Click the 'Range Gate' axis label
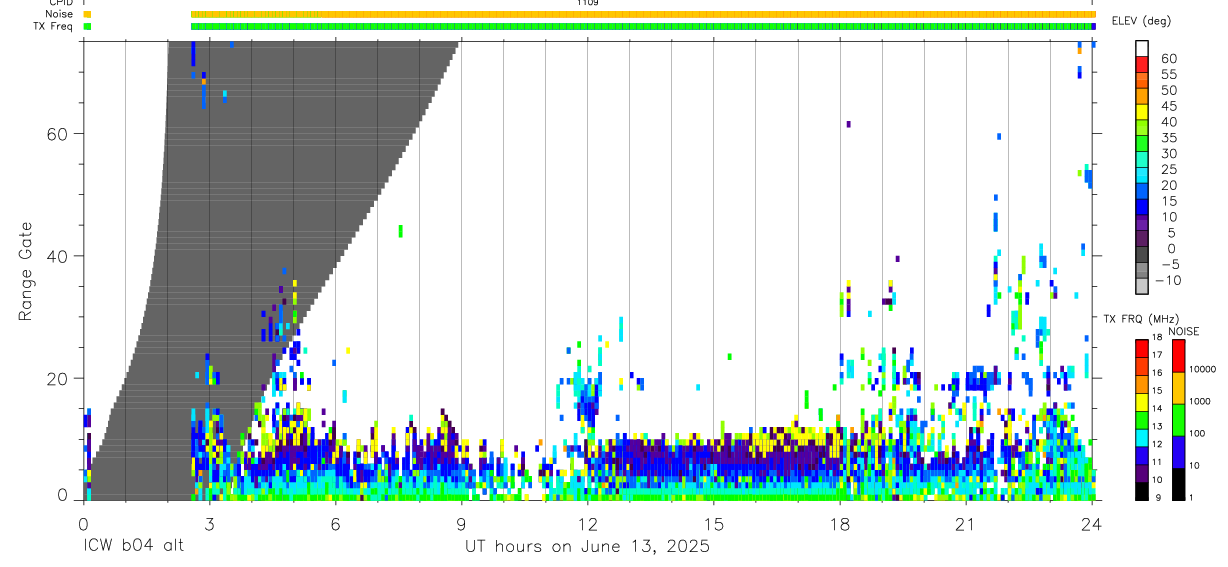1228x567 pixels. pyautogui.click(x=26, y=271)
